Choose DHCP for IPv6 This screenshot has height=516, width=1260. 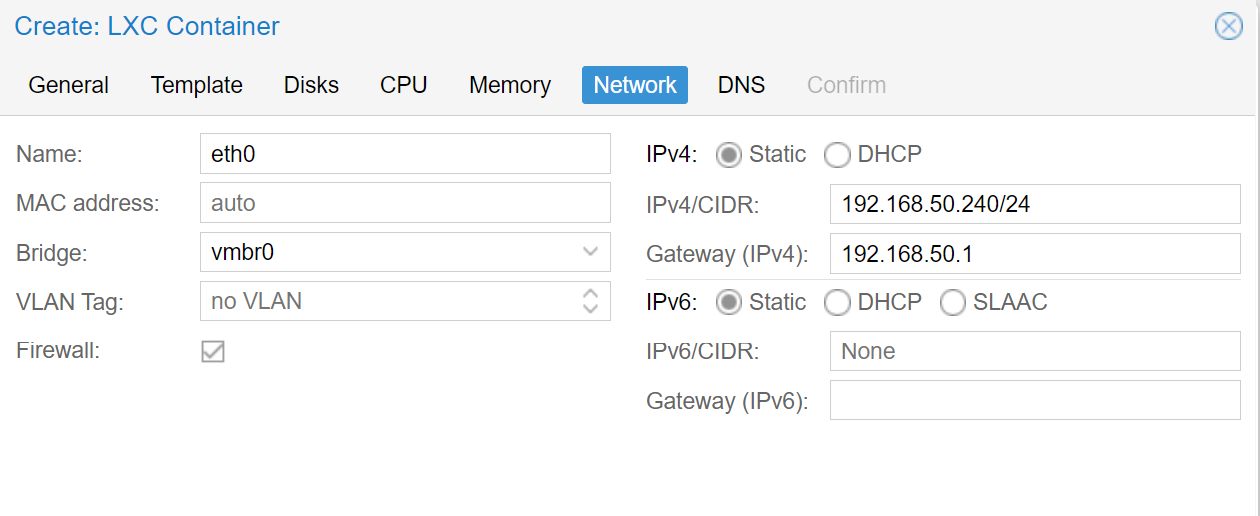pos(838,302)
